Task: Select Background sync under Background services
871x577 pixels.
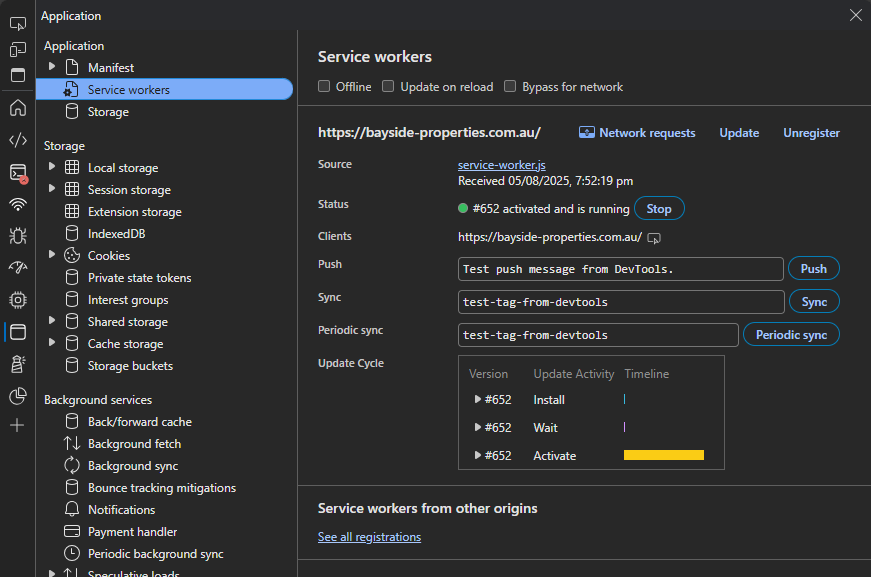Action: (132, 466)
